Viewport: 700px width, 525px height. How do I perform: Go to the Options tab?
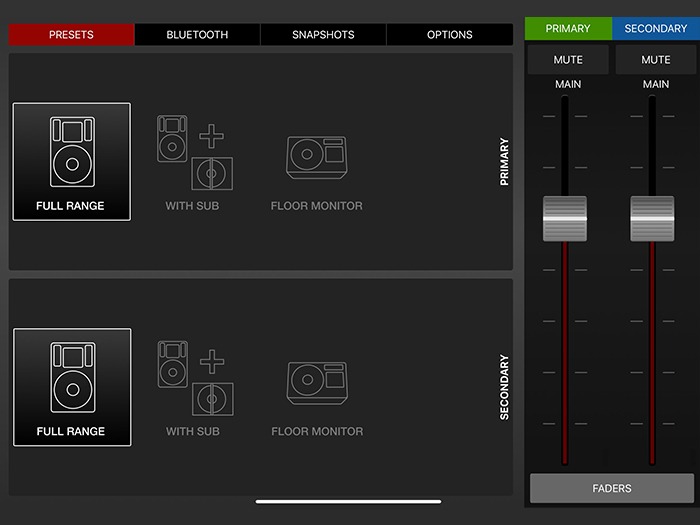tap(450, 34)
